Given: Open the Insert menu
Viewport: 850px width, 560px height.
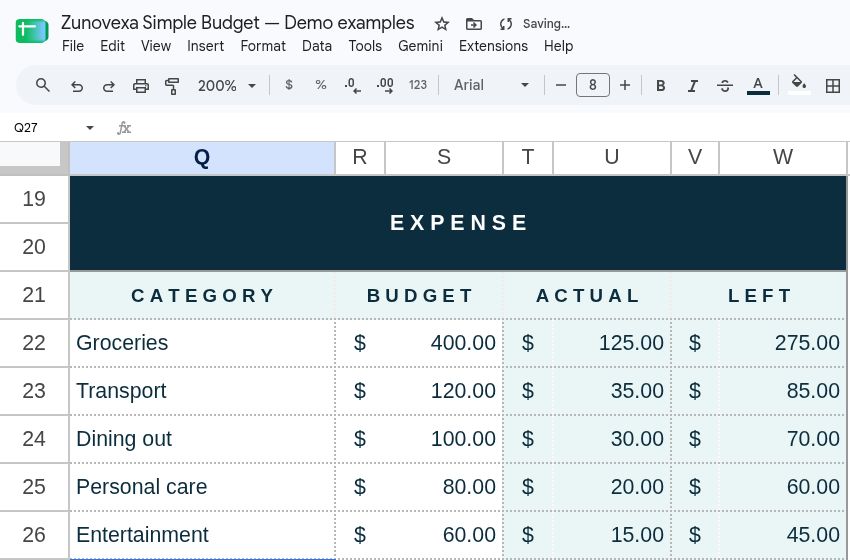Looking at the screenshot, I should 205,46.
